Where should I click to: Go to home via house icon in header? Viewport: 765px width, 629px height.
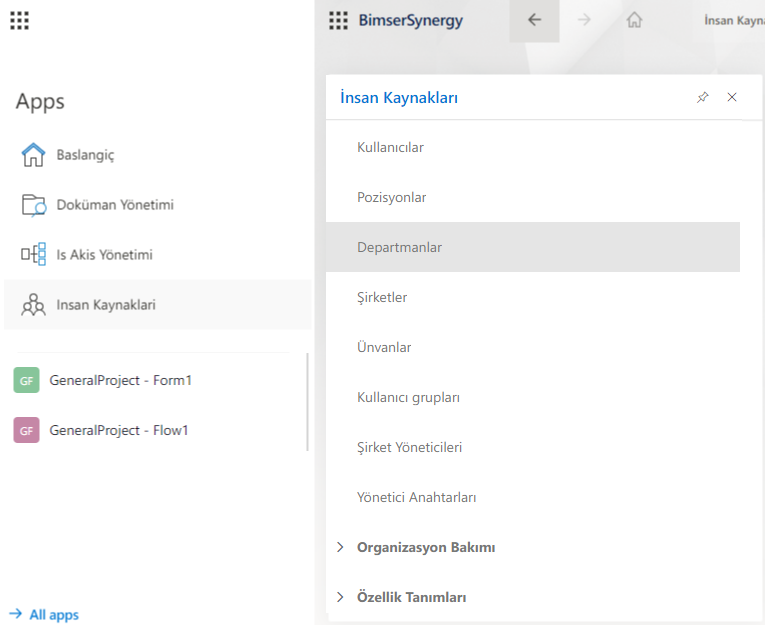[x=634, y=20]
